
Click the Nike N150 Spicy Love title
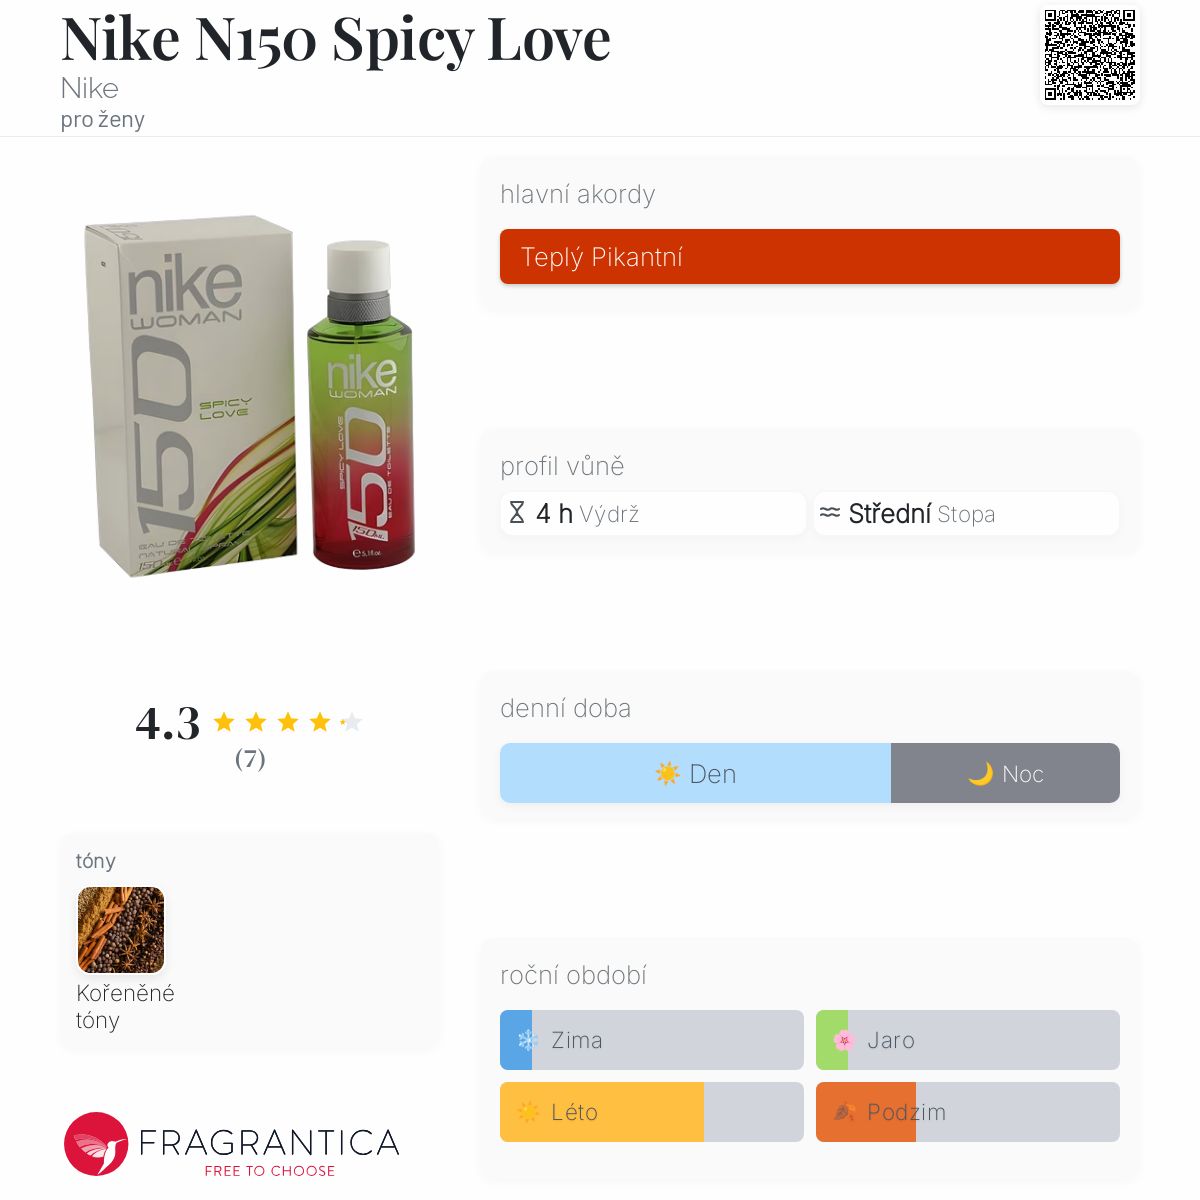click(x=335, y=39)
